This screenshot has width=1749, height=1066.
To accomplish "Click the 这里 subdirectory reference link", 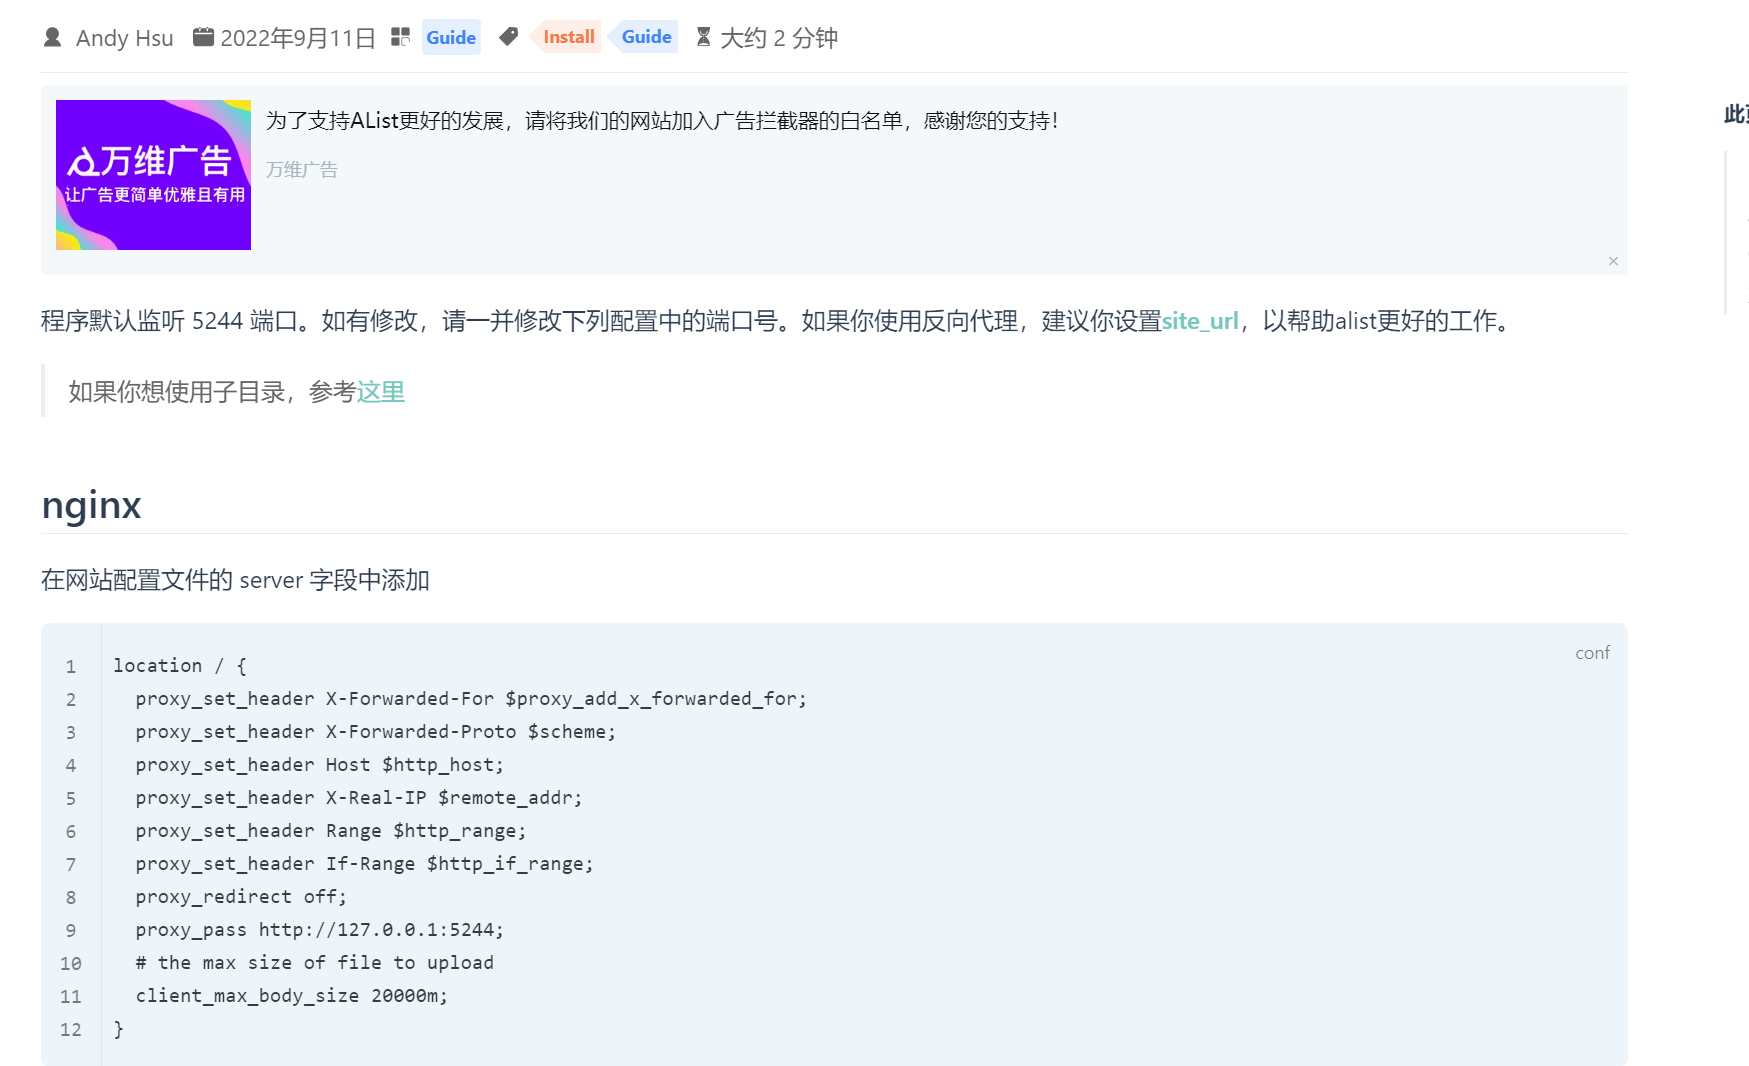I will (380, 391).
